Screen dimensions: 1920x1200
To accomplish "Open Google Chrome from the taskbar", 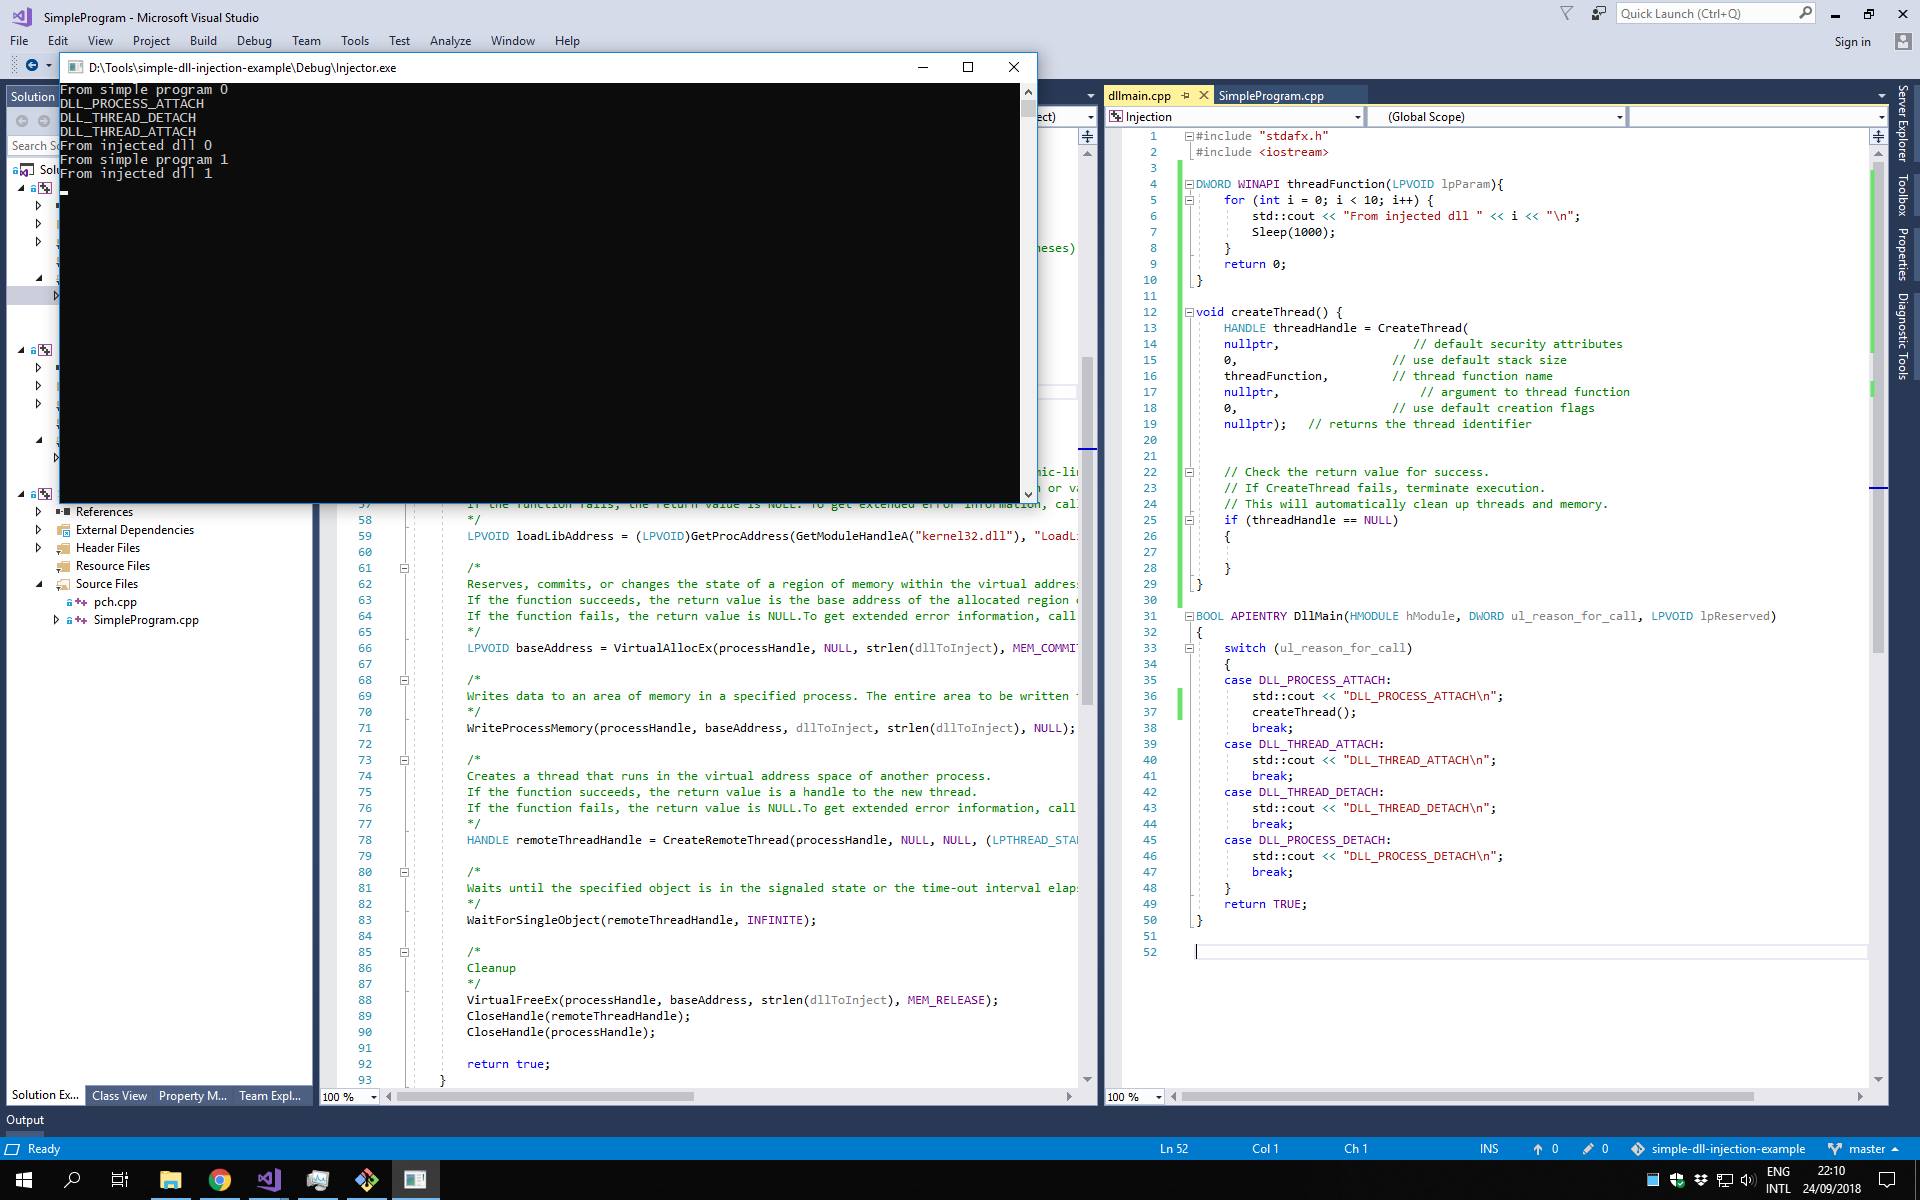I will click(x=219, y=1180).
